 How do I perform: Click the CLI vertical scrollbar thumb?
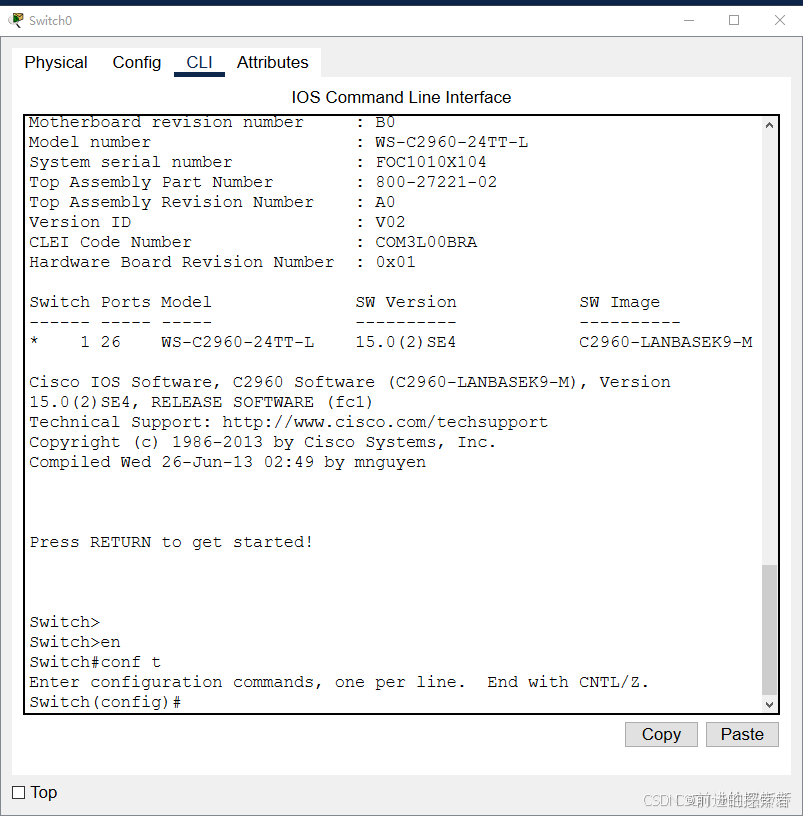pos(769,630)
